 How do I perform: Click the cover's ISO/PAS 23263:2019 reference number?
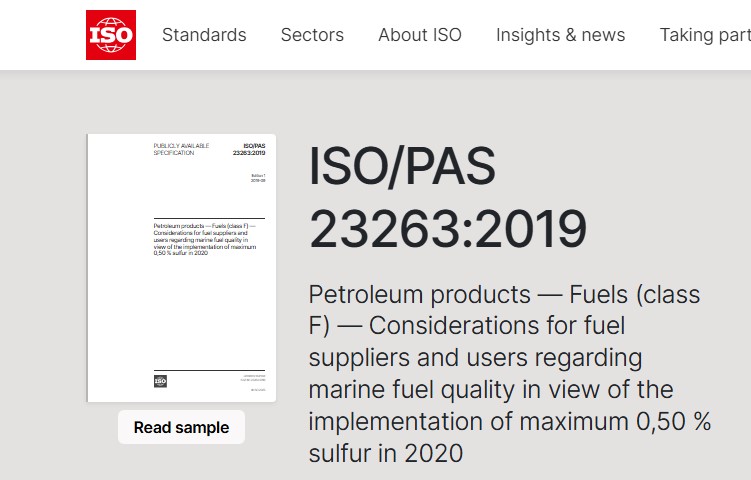[249, 149]
